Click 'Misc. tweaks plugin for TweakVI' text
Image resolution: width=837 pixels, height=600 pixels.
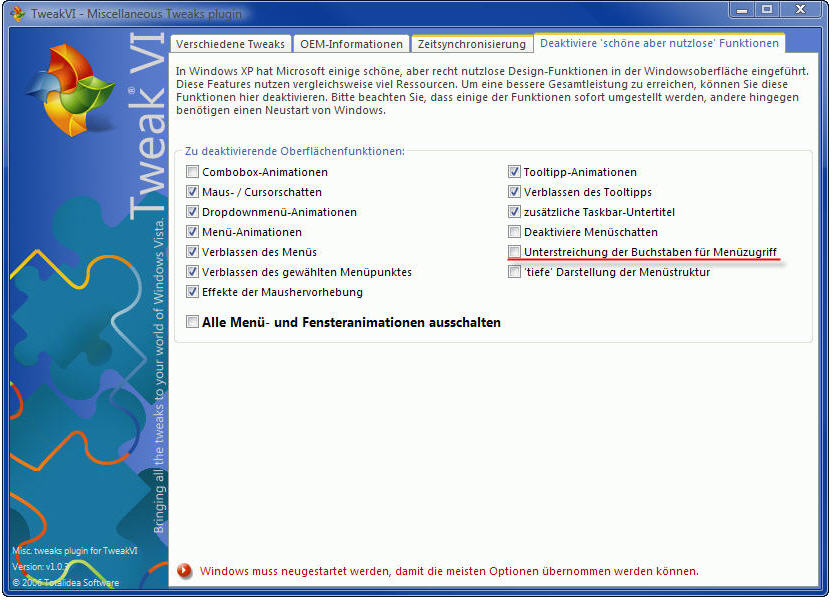pyautogui.click(x=75, y=550)
